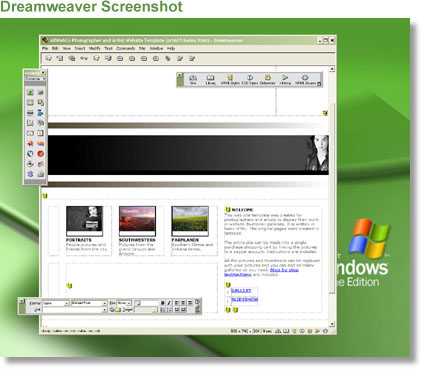Toggle the Launcher orientation corner icon
The height and width of the screenshot is (369, 422).
pyautogui.click(x=319, y=84)
